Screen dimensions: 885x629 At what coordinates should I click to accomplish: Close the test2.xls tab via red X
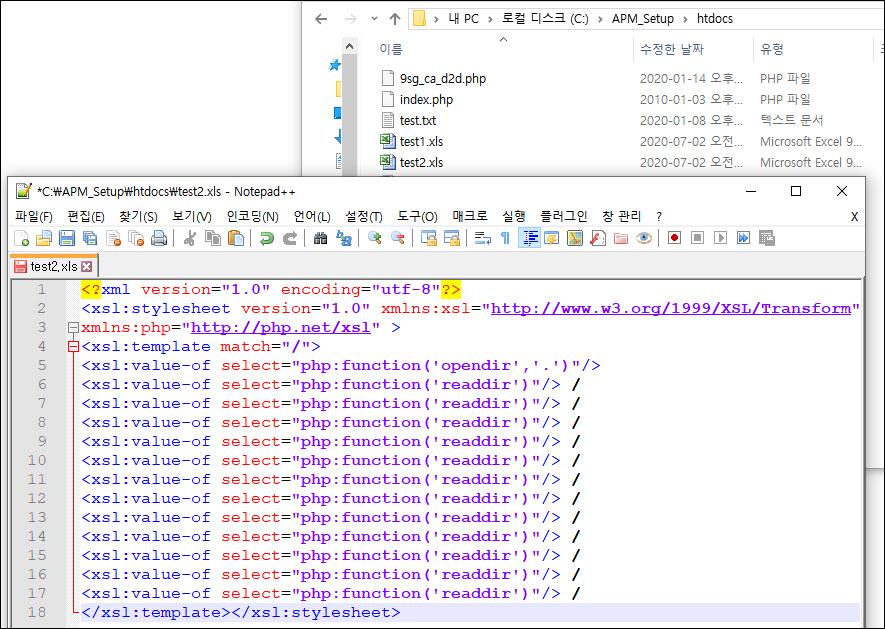coord(86,267)
